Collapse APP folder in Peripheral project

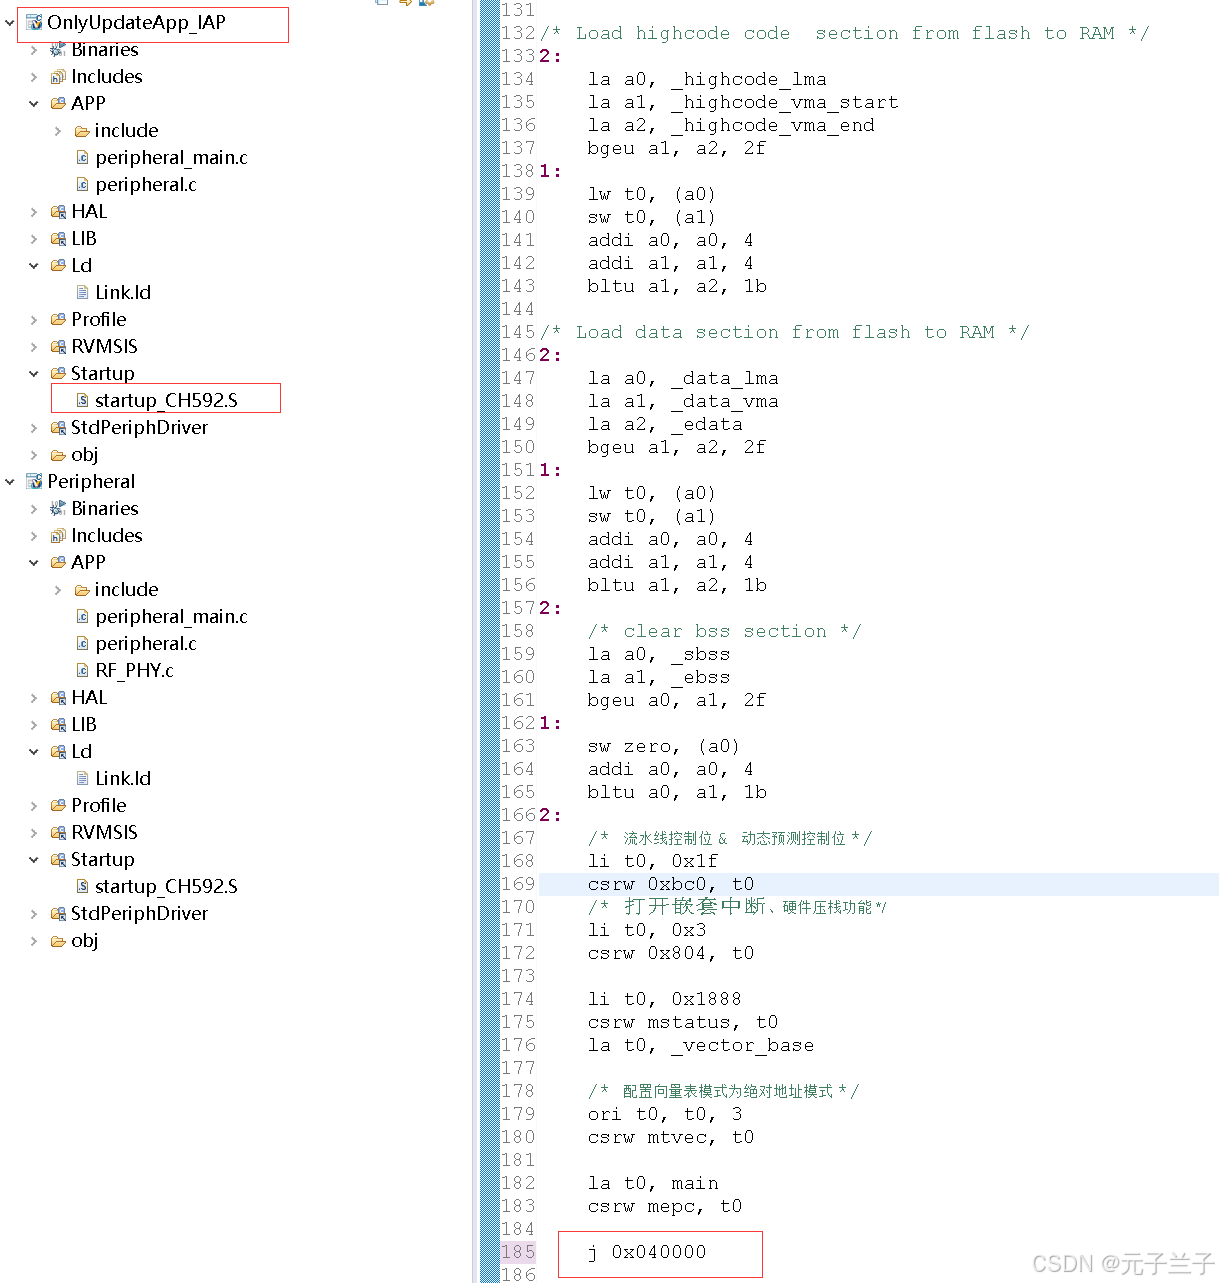point(34,562)
